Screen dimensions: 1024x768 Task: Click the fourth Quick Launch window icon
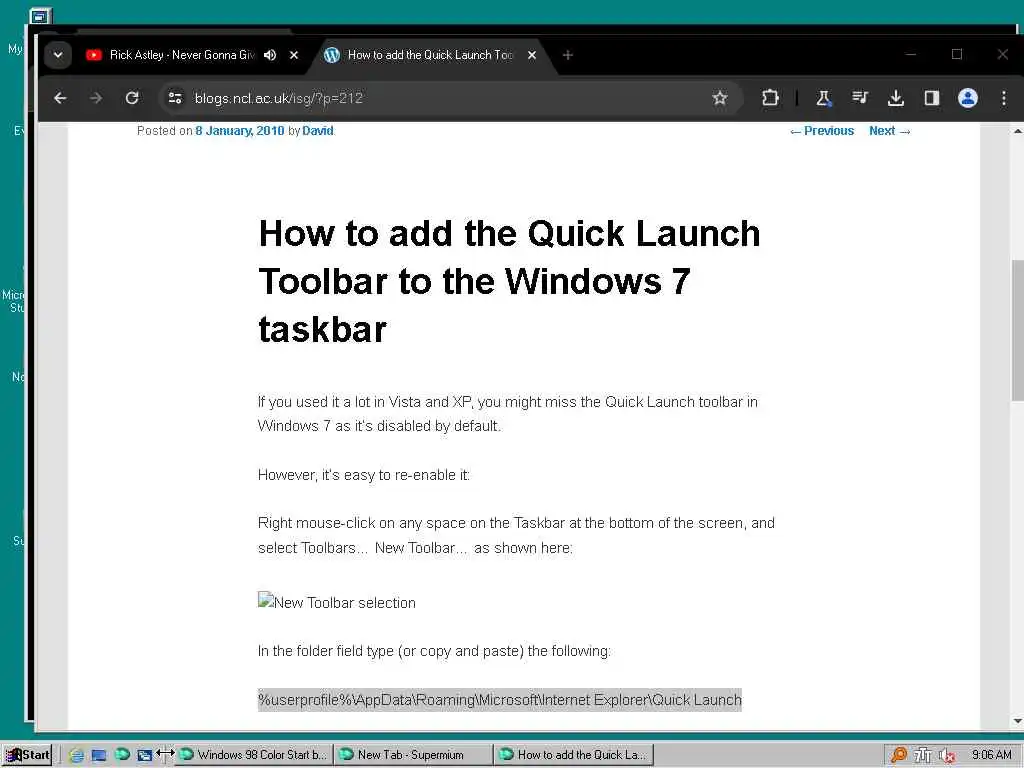click(144, 755)
